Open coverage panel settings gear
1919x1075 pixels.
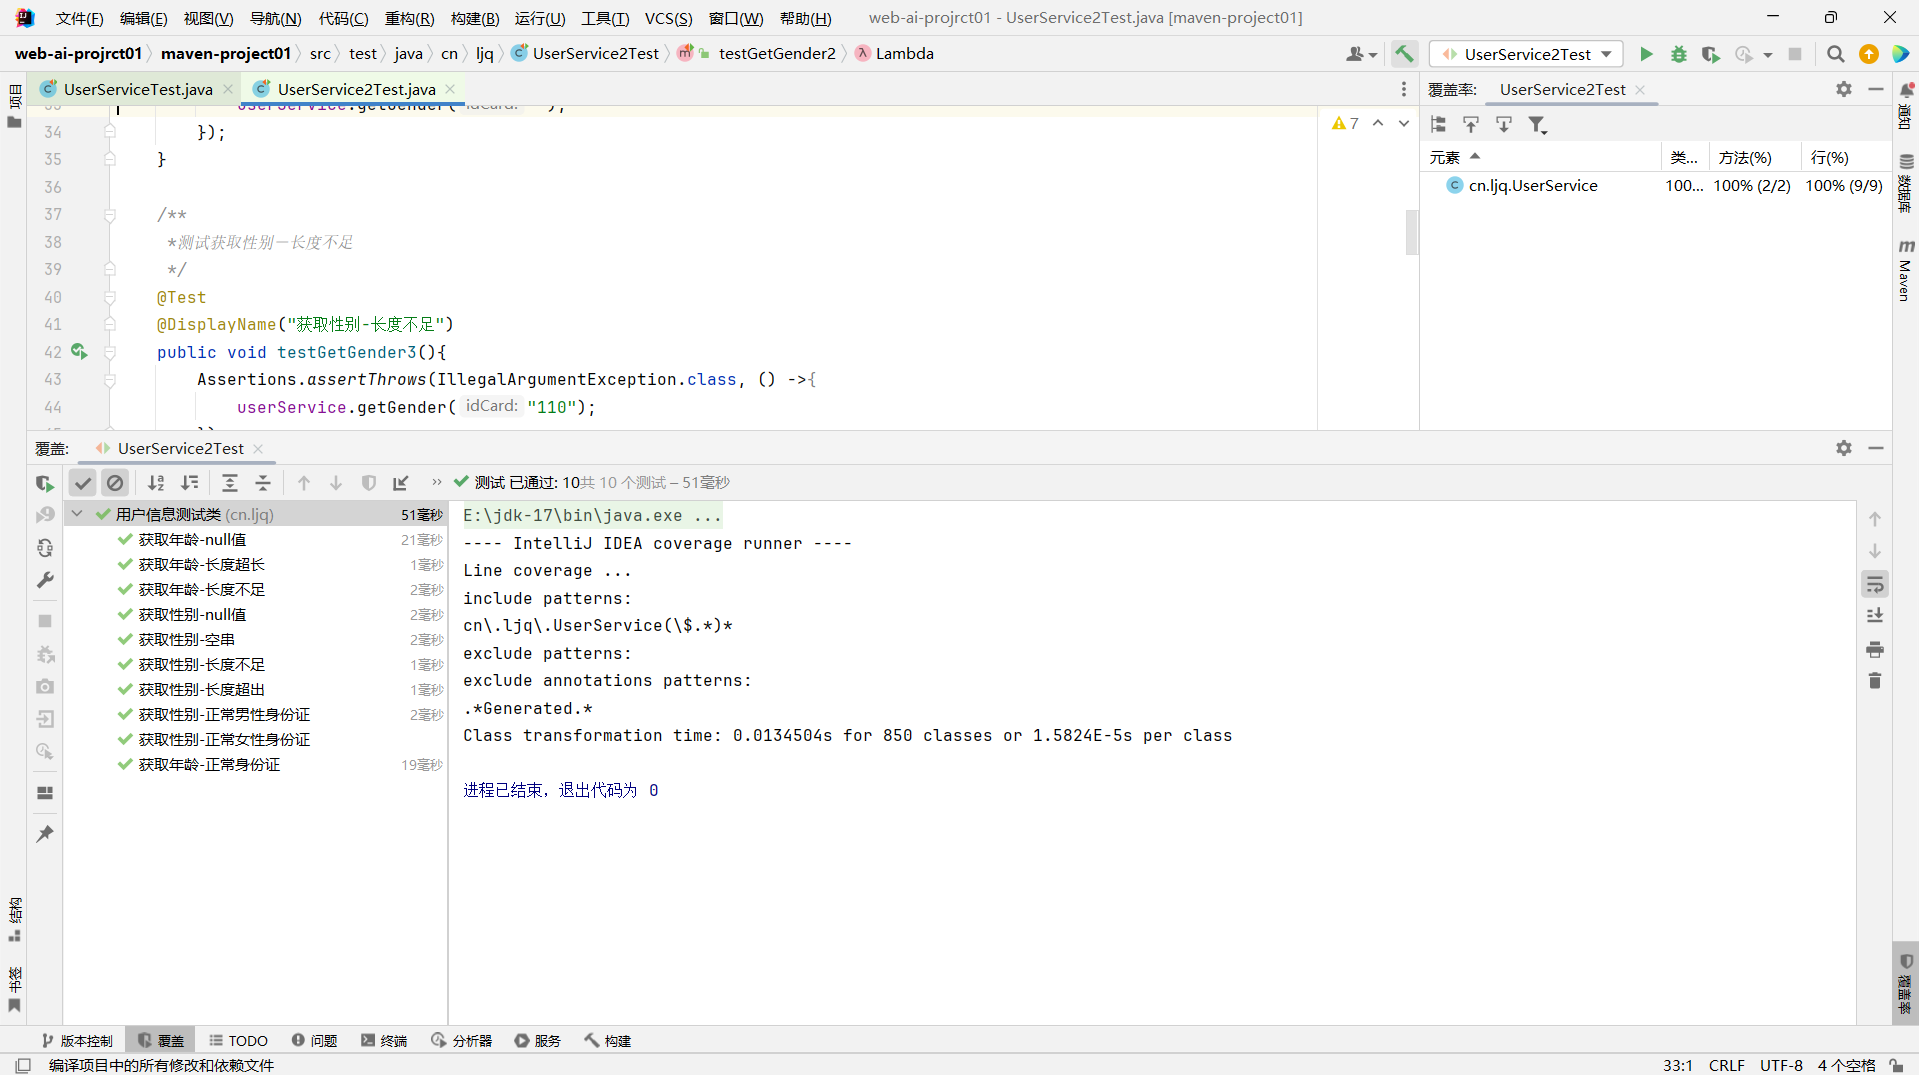pyautogui.click(x=1844, y=89)
